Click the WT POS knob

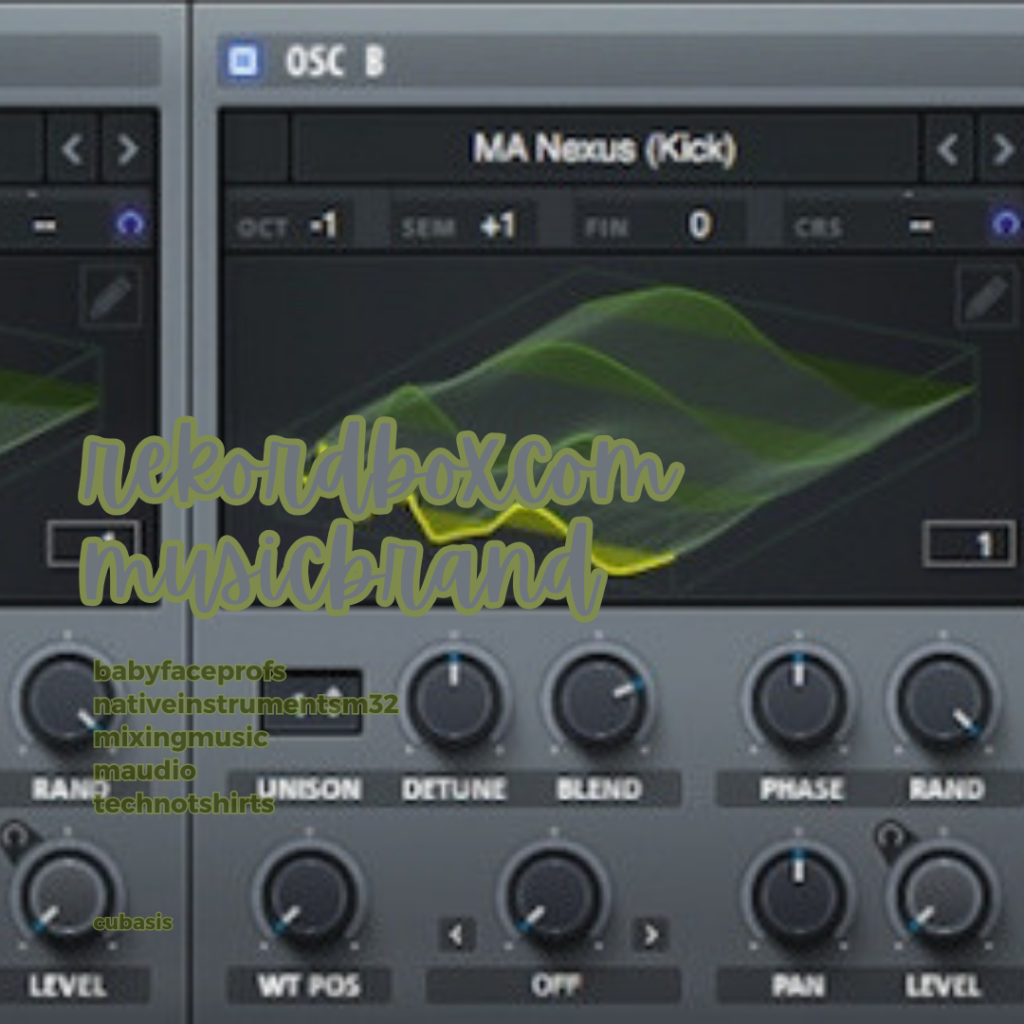310,897
